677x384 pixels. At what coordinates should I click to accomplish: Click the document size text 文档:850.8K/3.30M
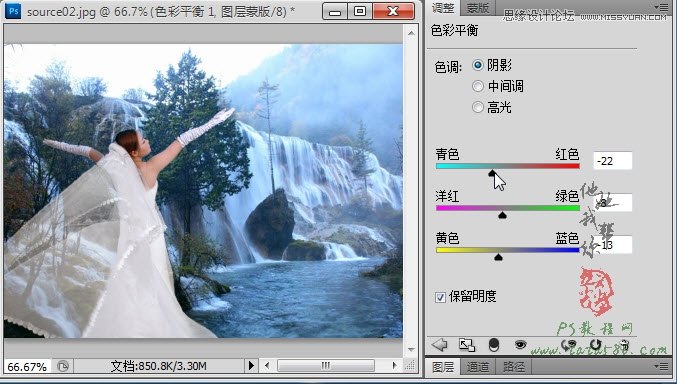pyautogui.click(x=158, y=366)
